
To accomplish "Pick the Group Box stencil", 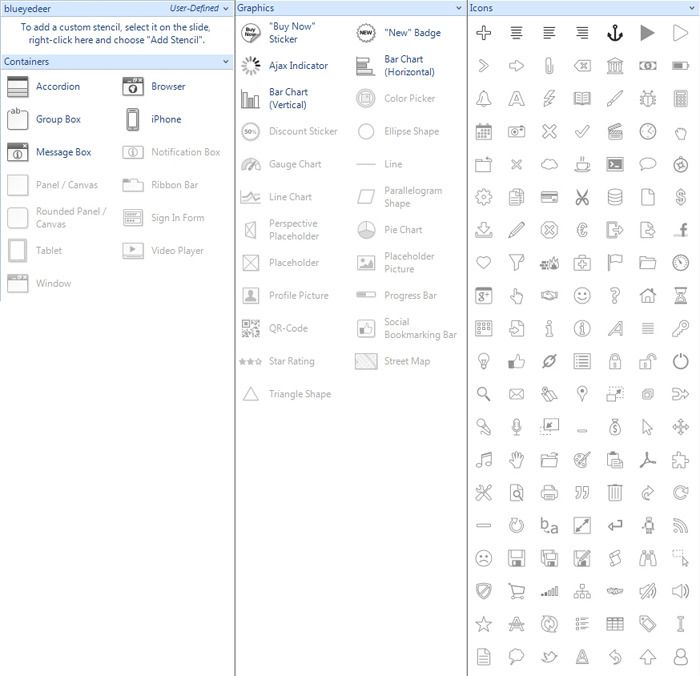I will pos(44,119).
